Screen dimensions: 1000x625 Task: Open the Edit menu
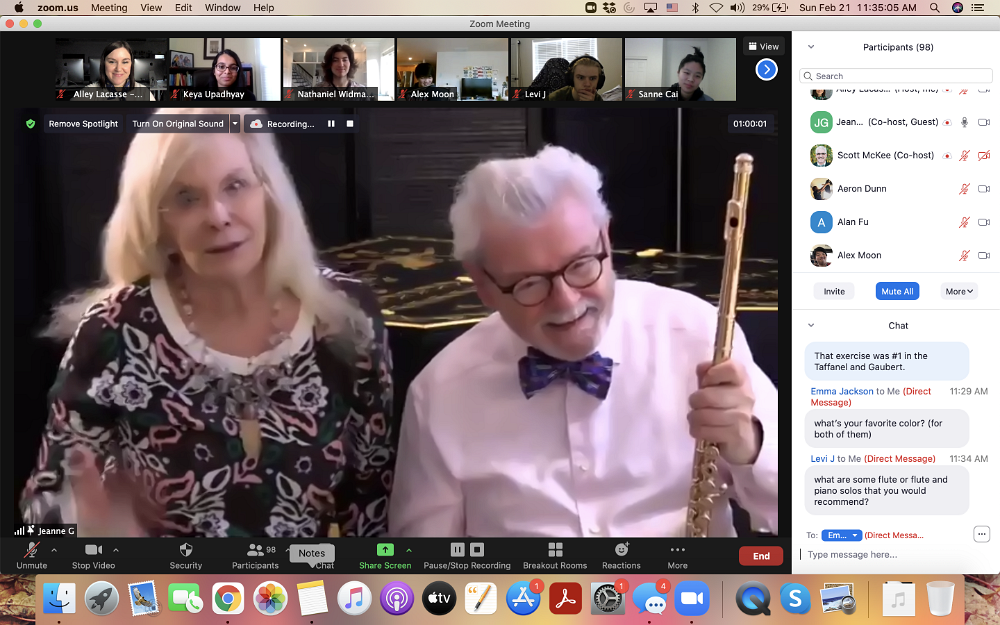tap(184, 8)
